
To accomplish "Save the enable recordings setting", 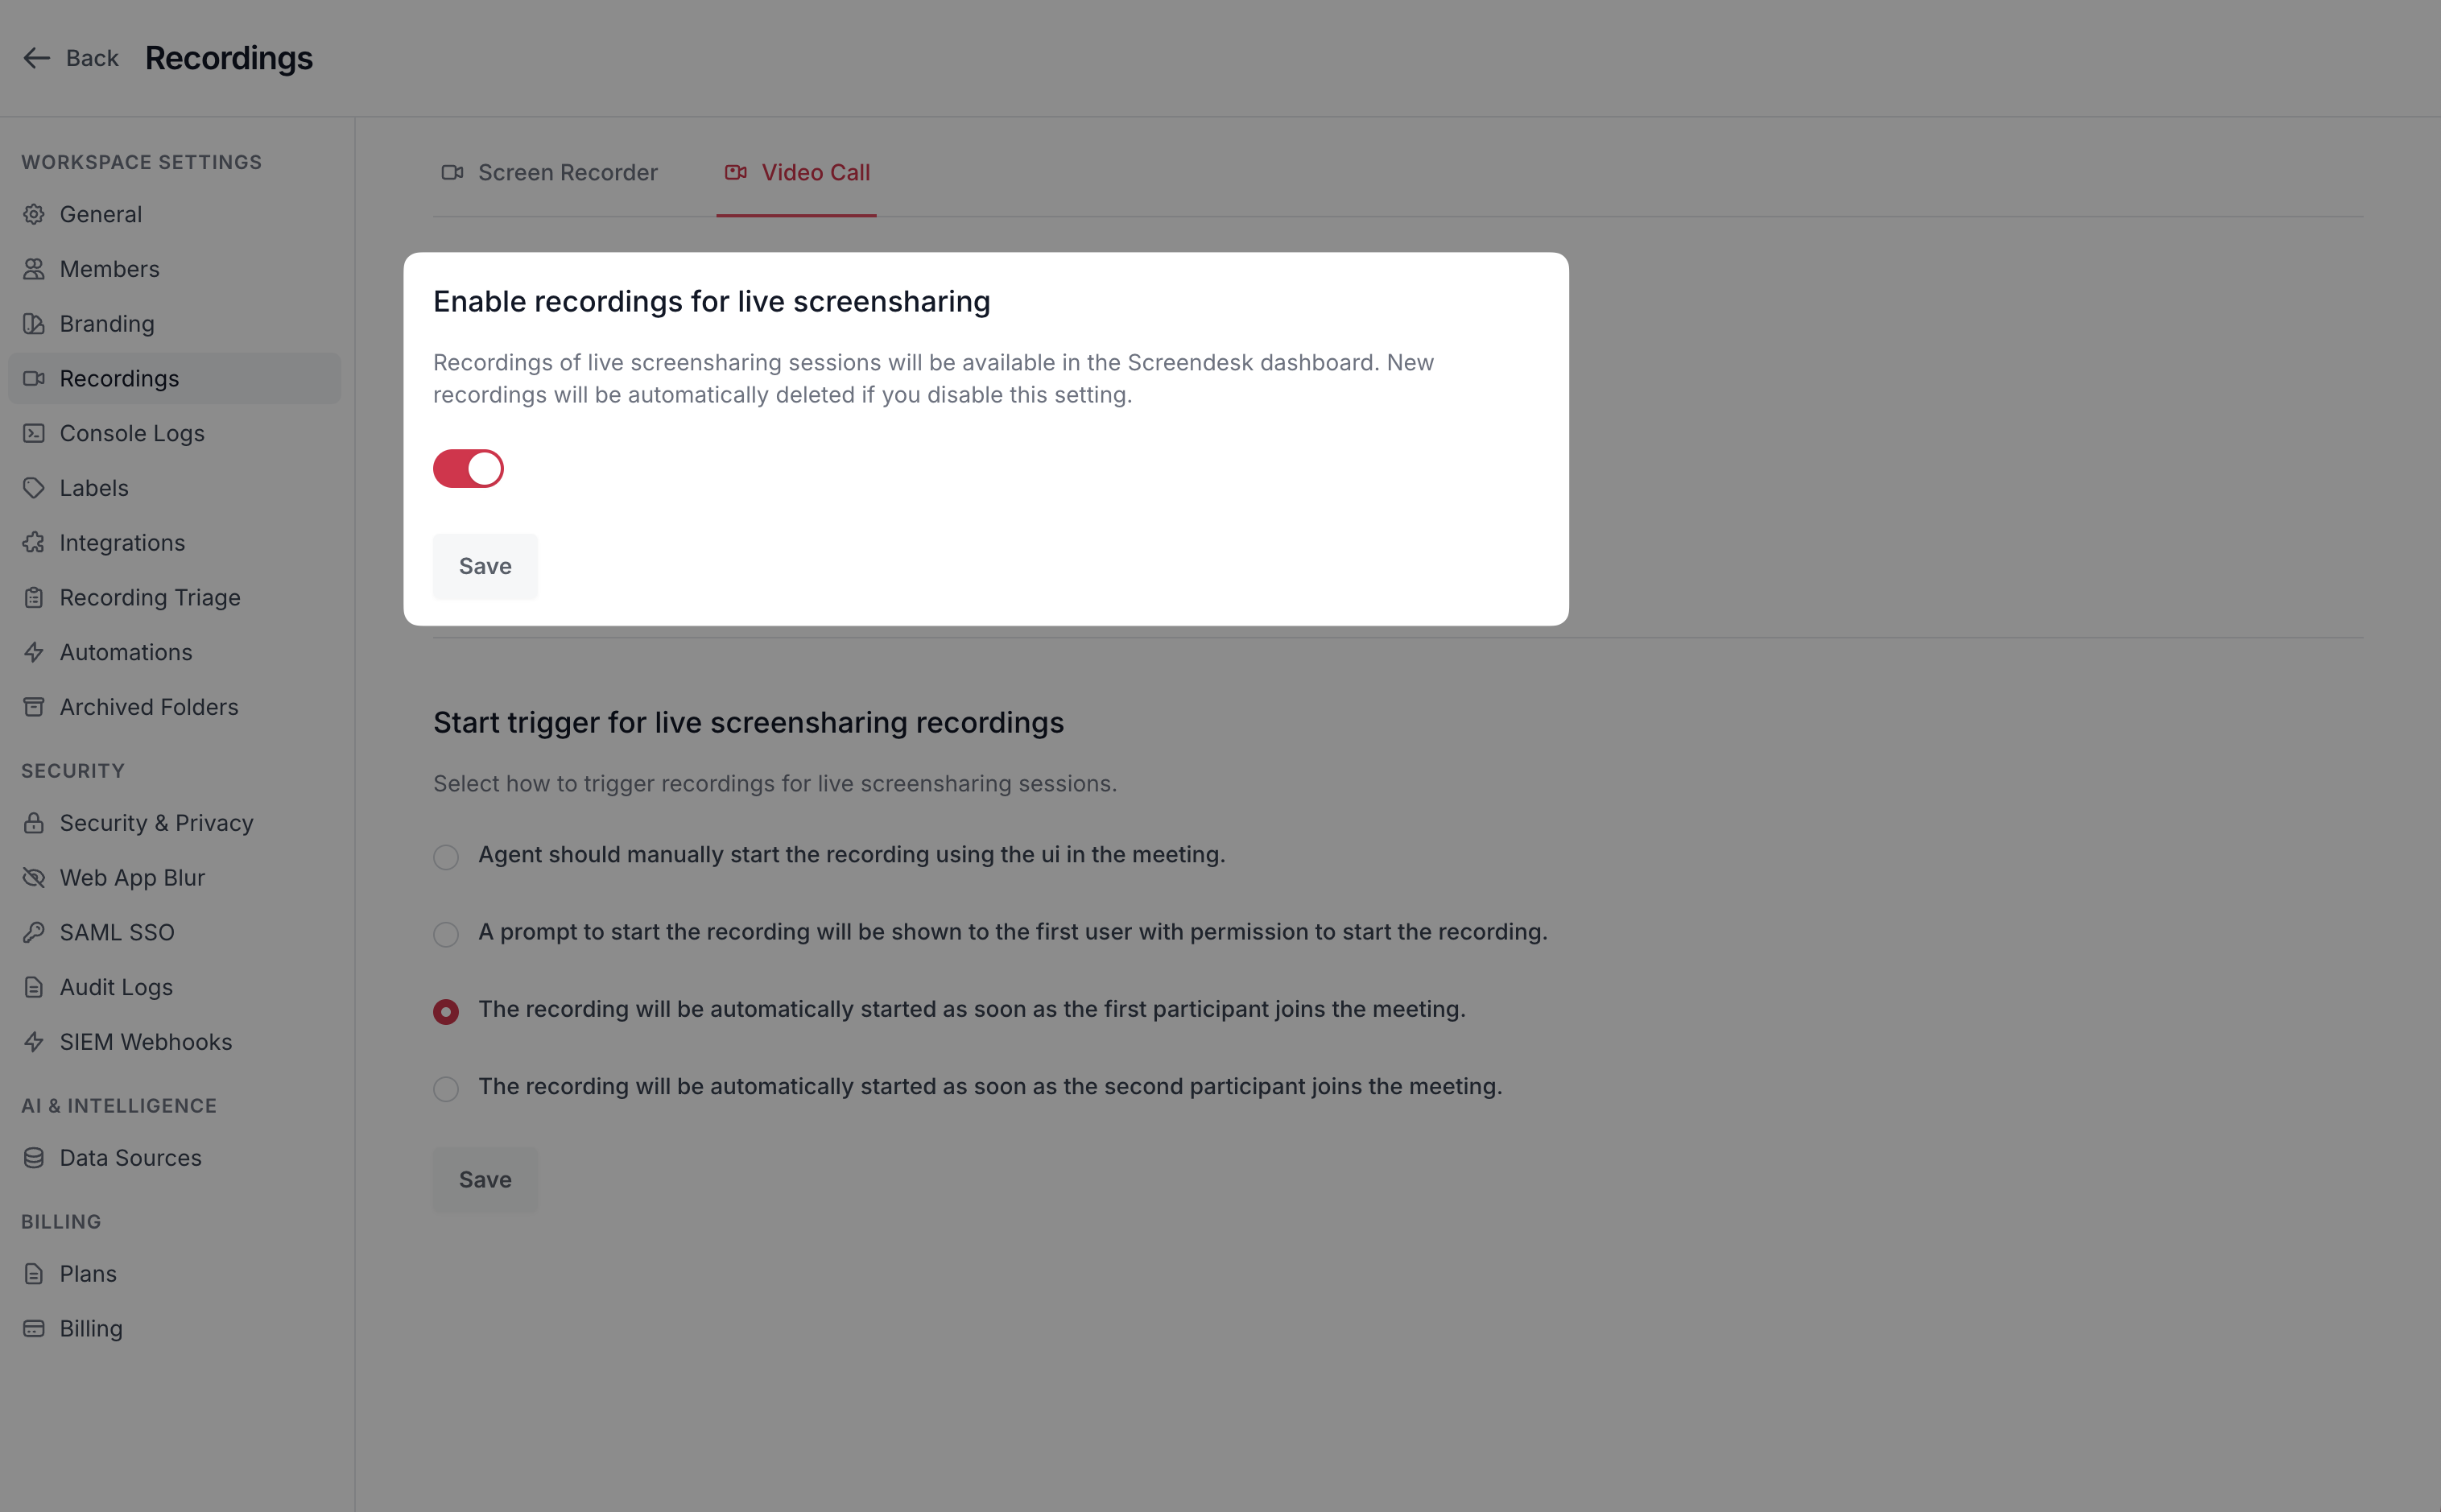I will [x=485, y=566].
